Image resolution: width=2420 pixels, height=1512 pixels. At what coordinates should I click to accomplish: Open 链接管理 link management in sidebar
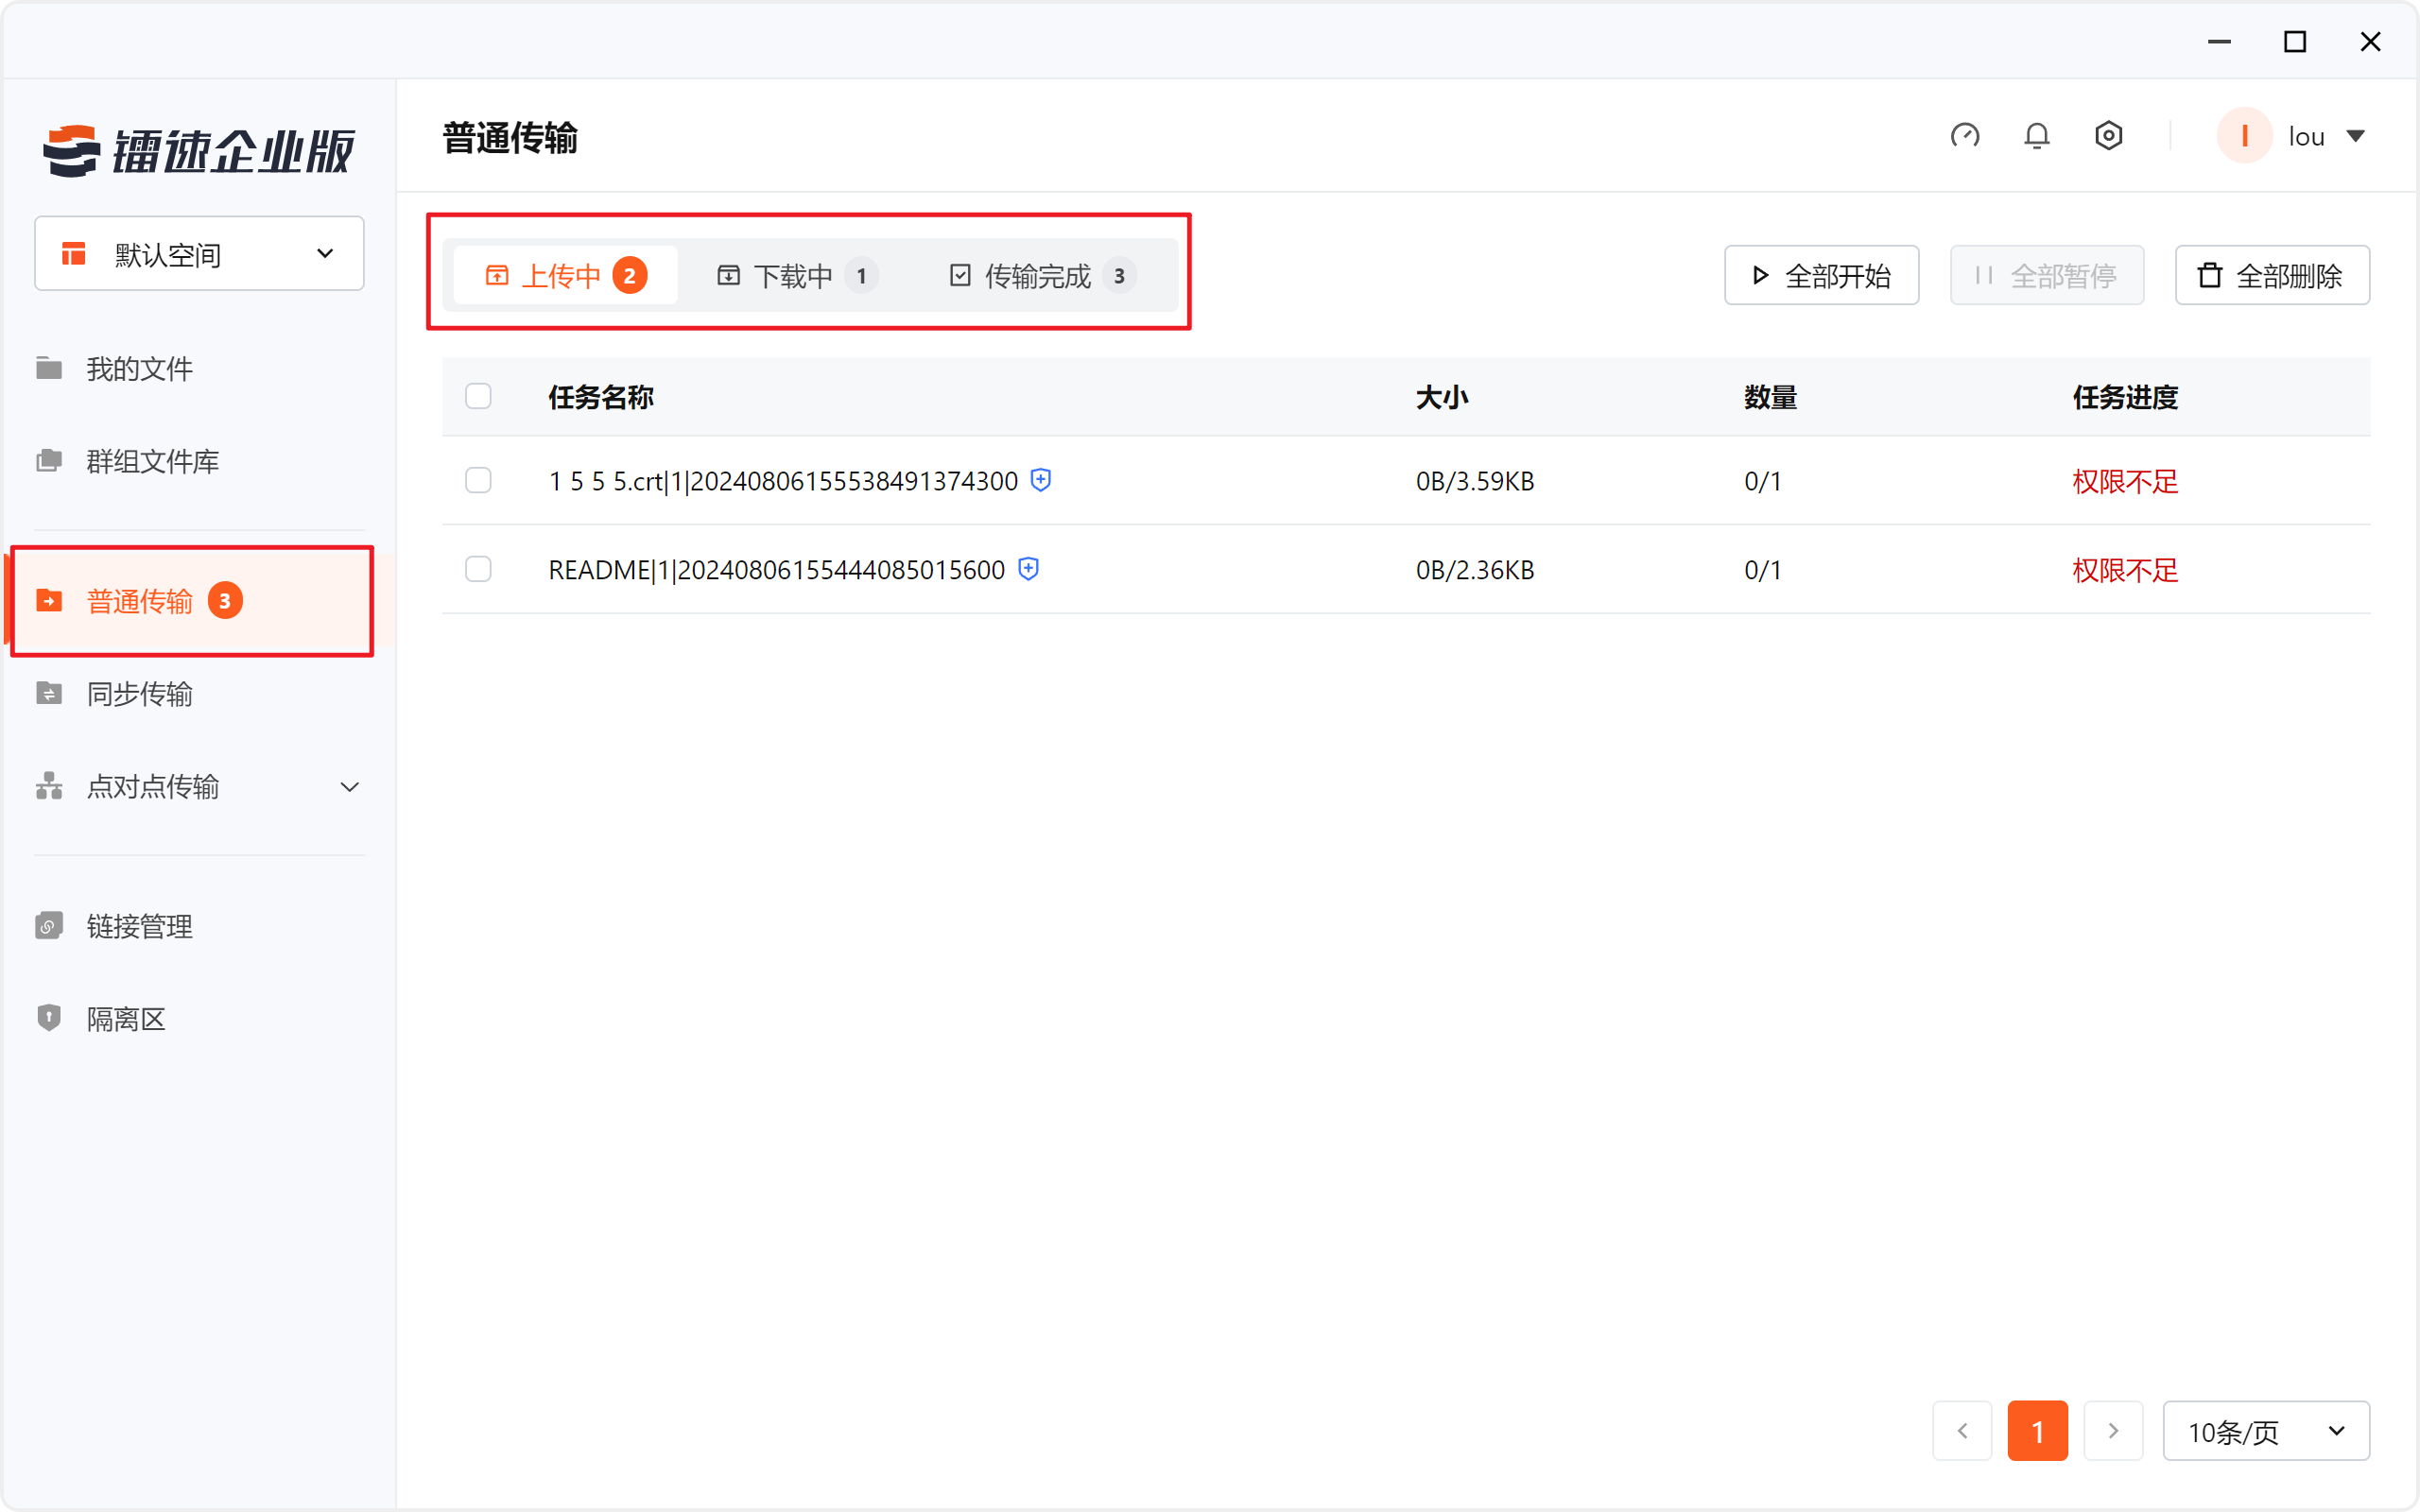point(139,926)
